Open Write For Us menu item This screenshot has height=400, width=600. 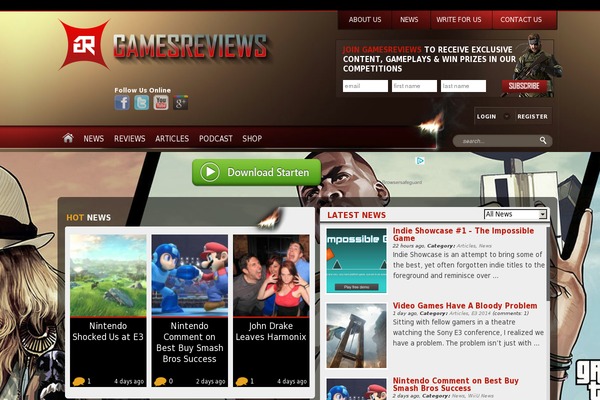[x=459, y=20]
